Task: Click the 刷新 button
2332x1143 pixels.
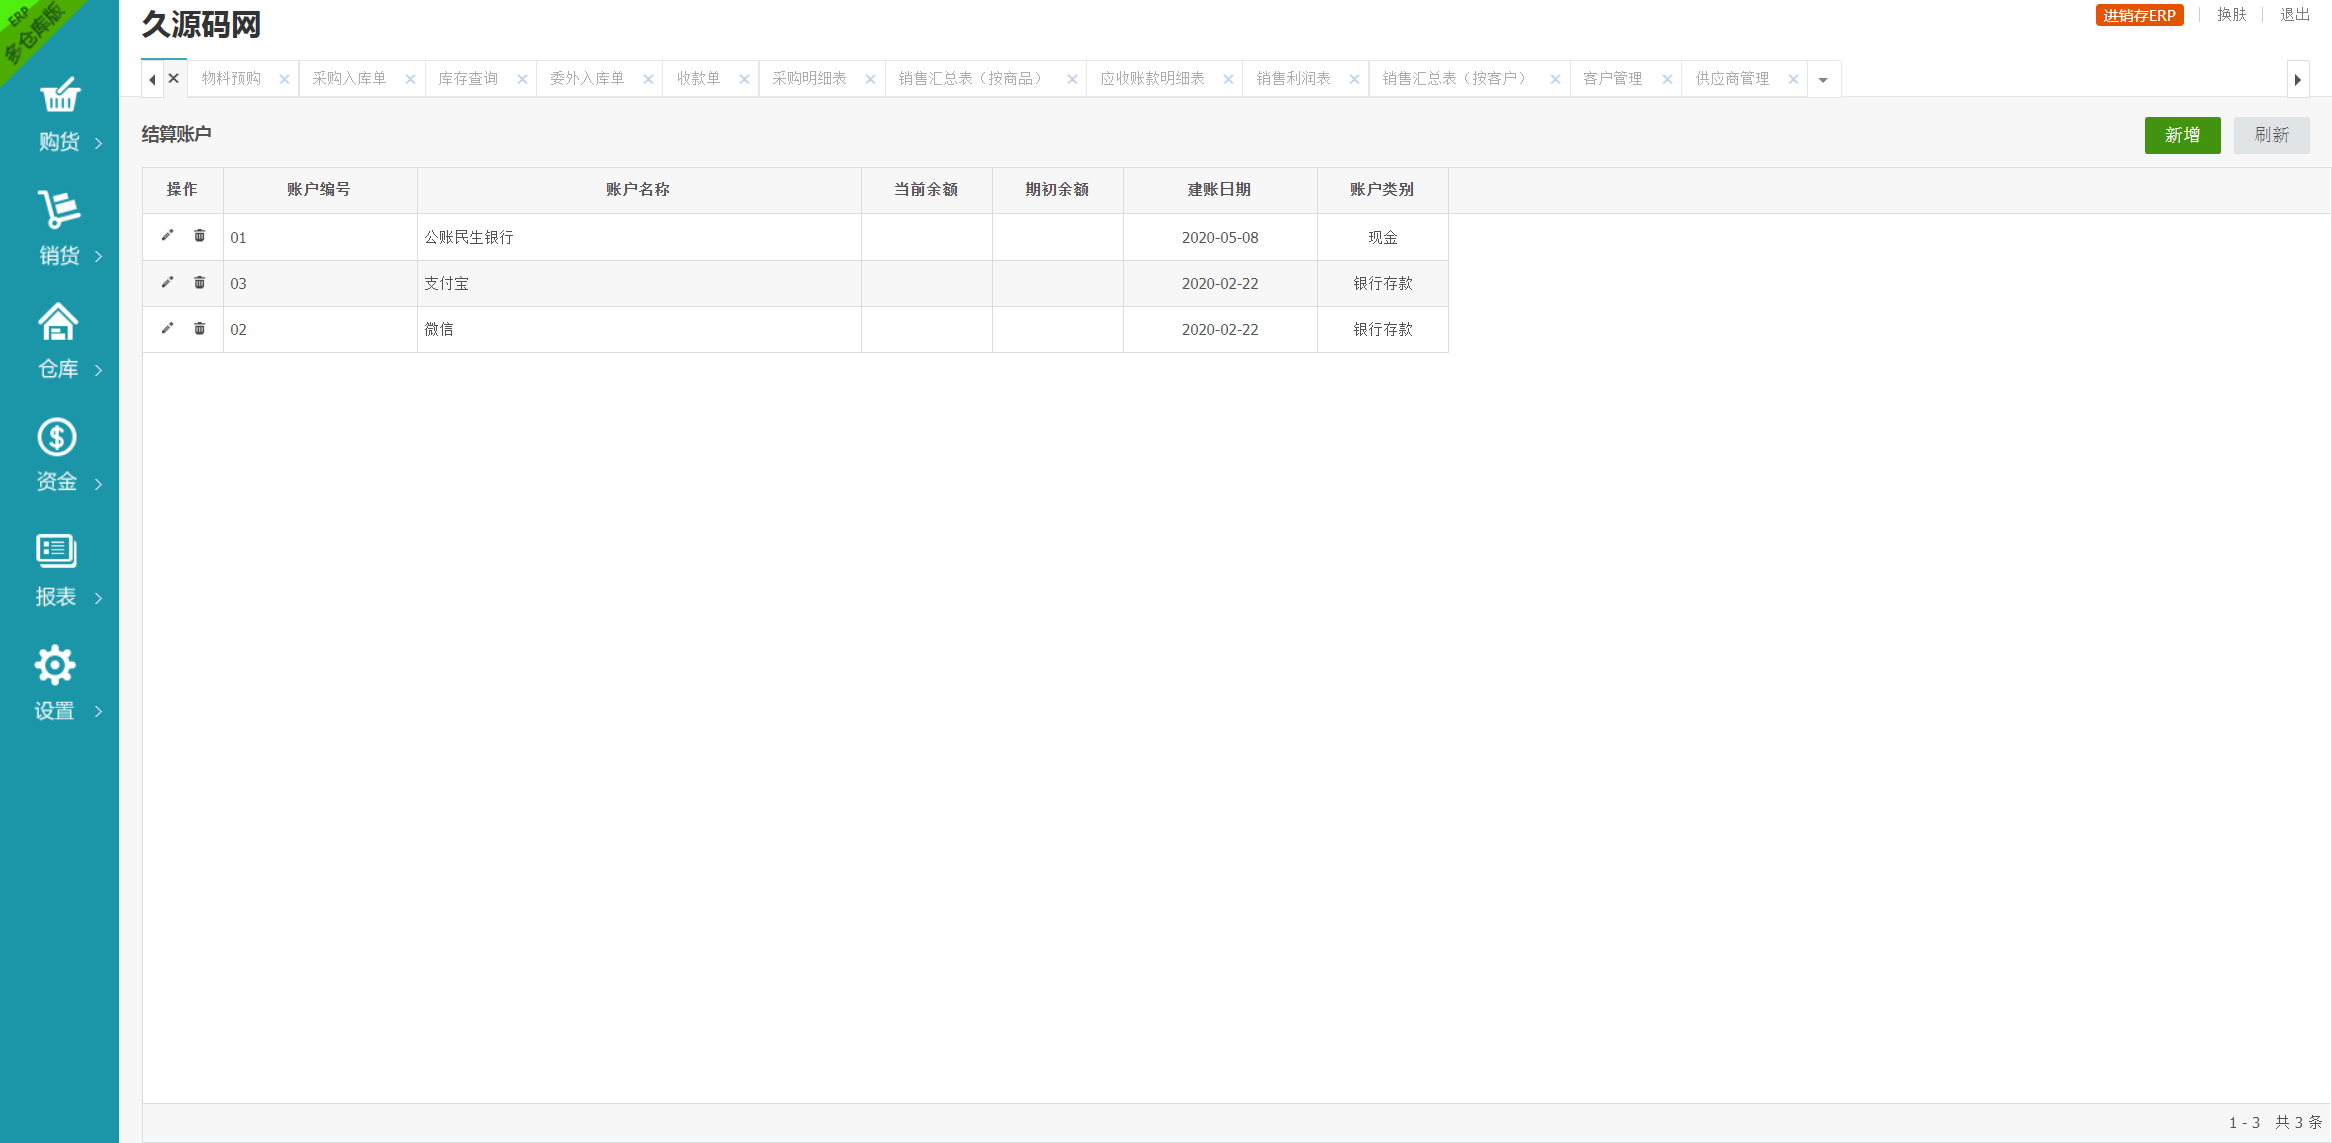Action: coord(2271,135)
